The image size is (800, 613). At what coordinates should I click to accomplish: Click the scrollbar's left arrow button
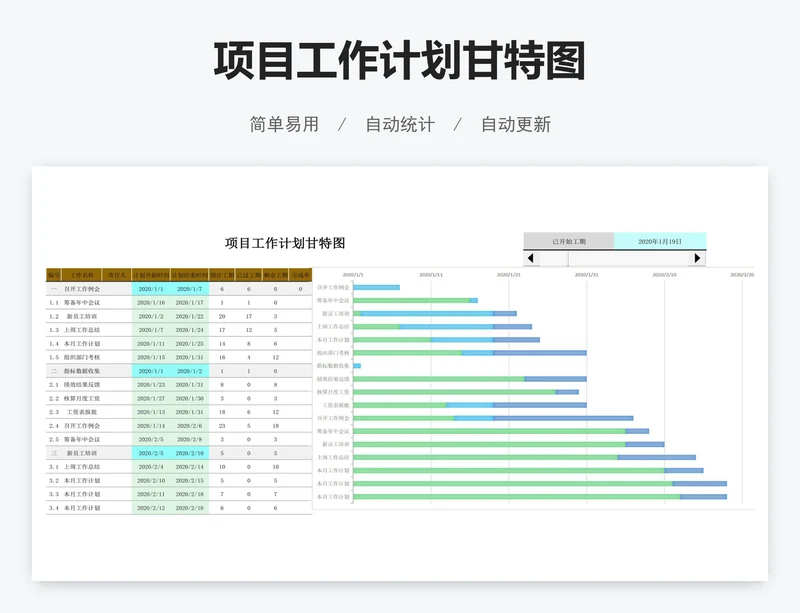click(531, 258)
